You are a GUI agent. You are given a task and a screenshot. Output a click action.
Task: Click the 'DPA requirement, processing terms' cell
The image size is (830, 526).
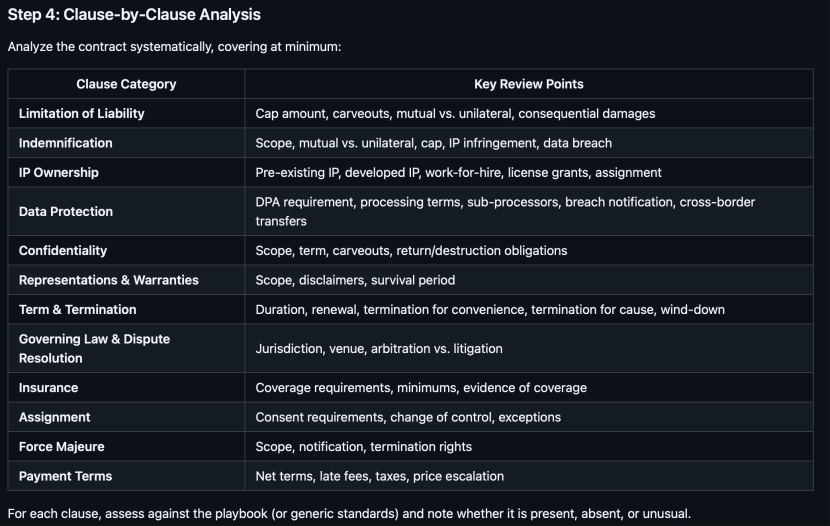click(x=505, y=211)
